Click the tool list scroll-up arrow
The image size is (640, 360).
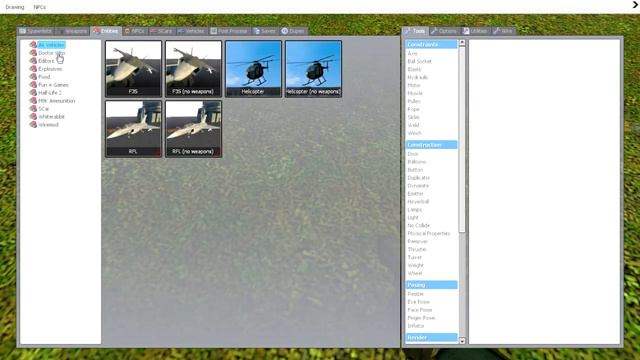click(462, 42)
